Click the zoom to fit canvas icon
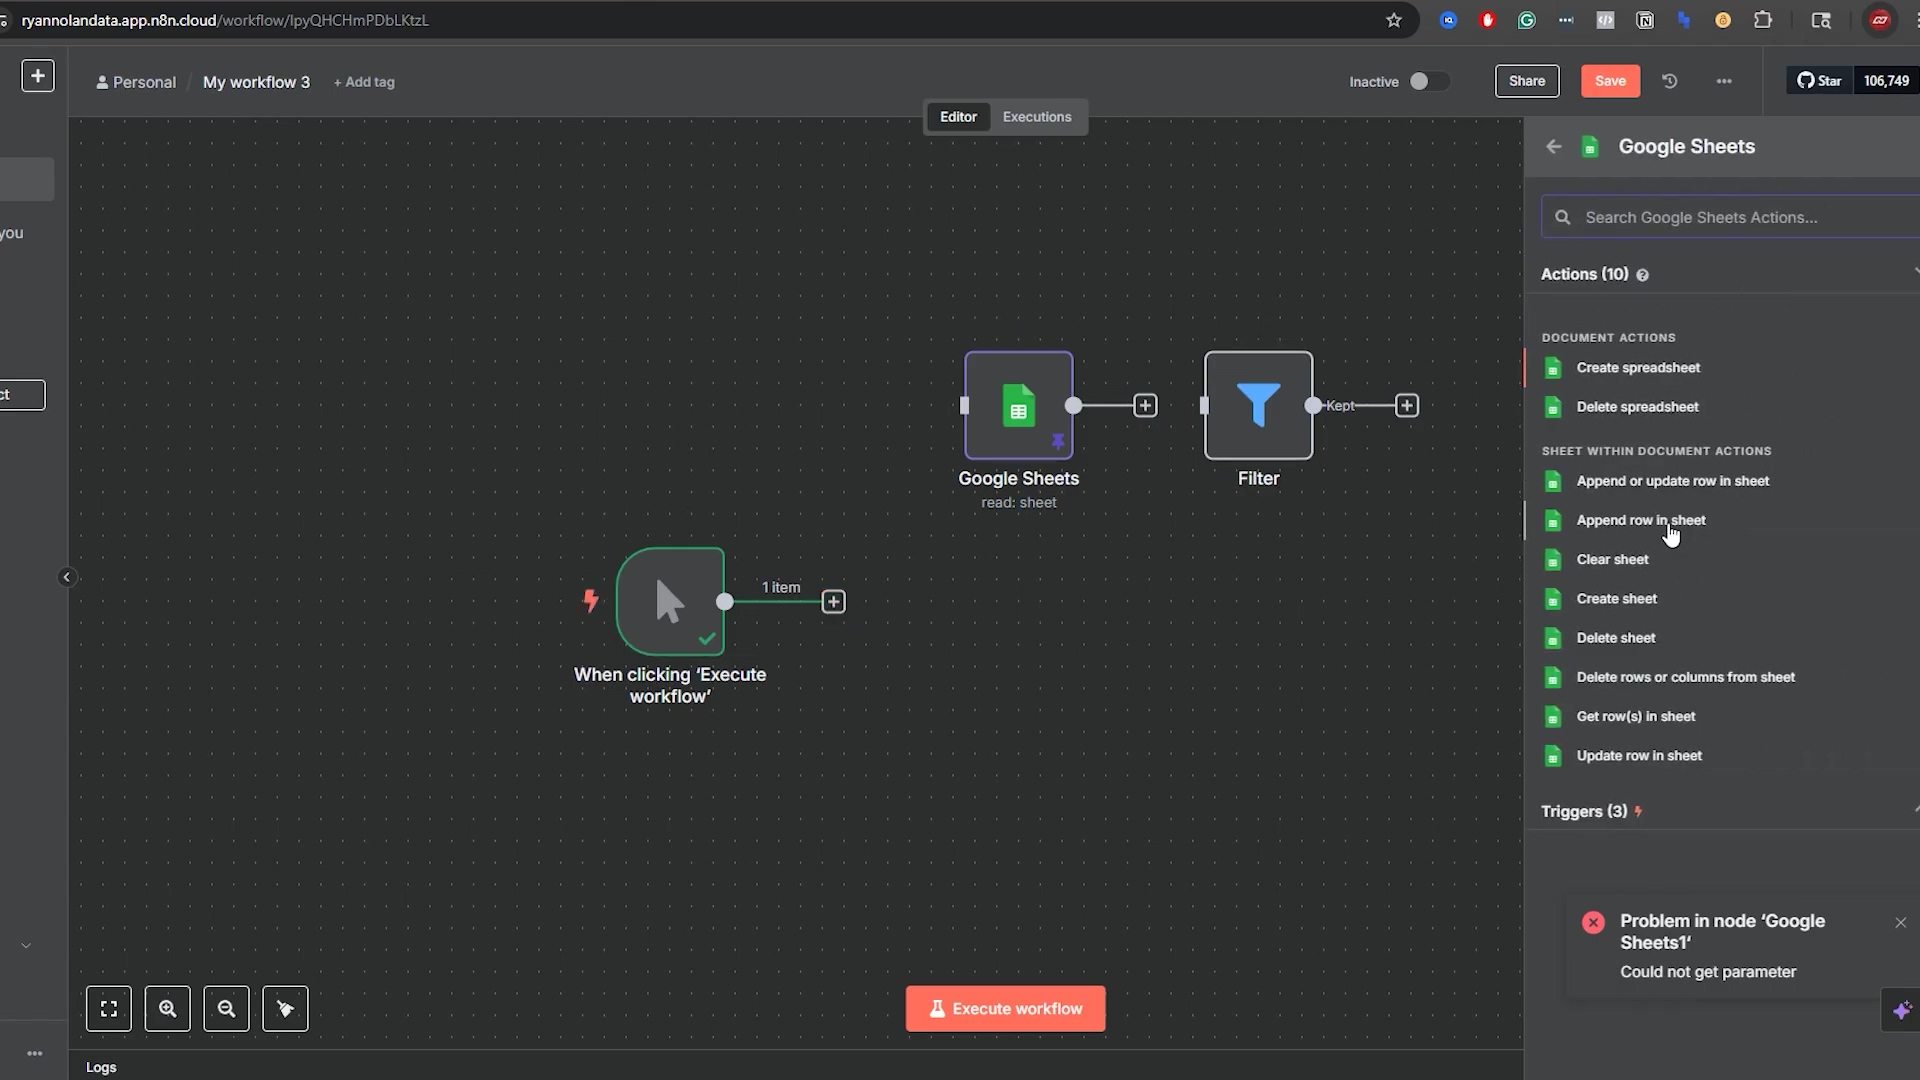Screen dimensions: 1920x1080 (109, 1009)
